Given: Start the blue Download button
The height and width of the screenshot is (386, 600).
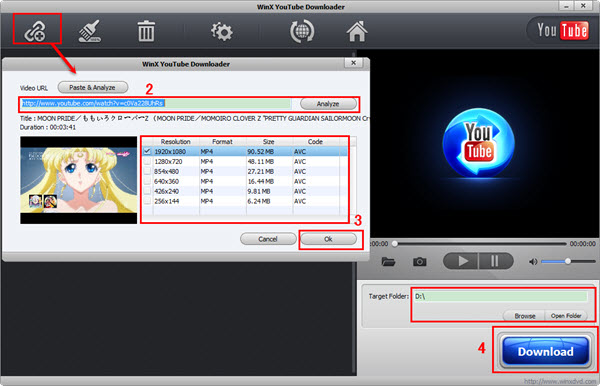Looking at the screenshot, I should (x=545, y=351).
